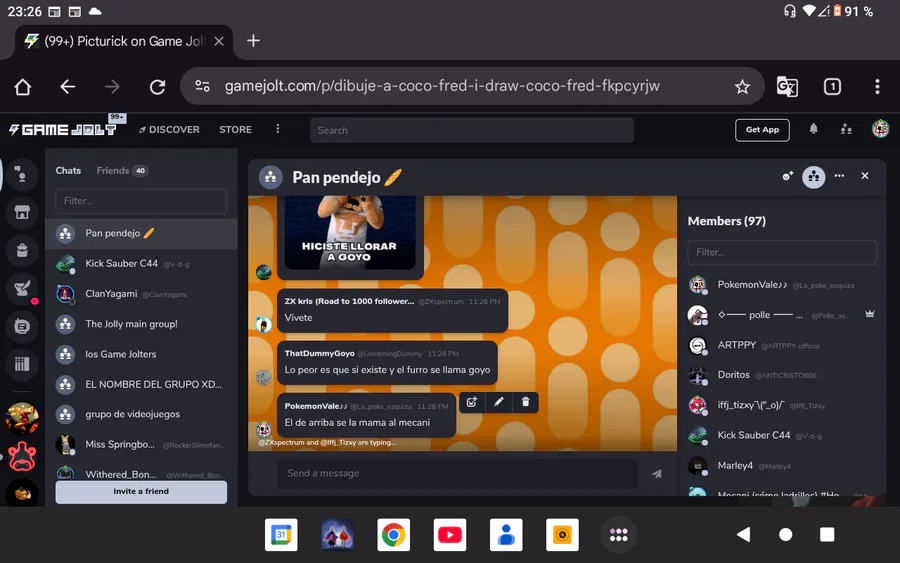The width and height of the screenshot is (900, 563).
Task: Open YouTube app in taskbar
Action: [x=449, y=535]
